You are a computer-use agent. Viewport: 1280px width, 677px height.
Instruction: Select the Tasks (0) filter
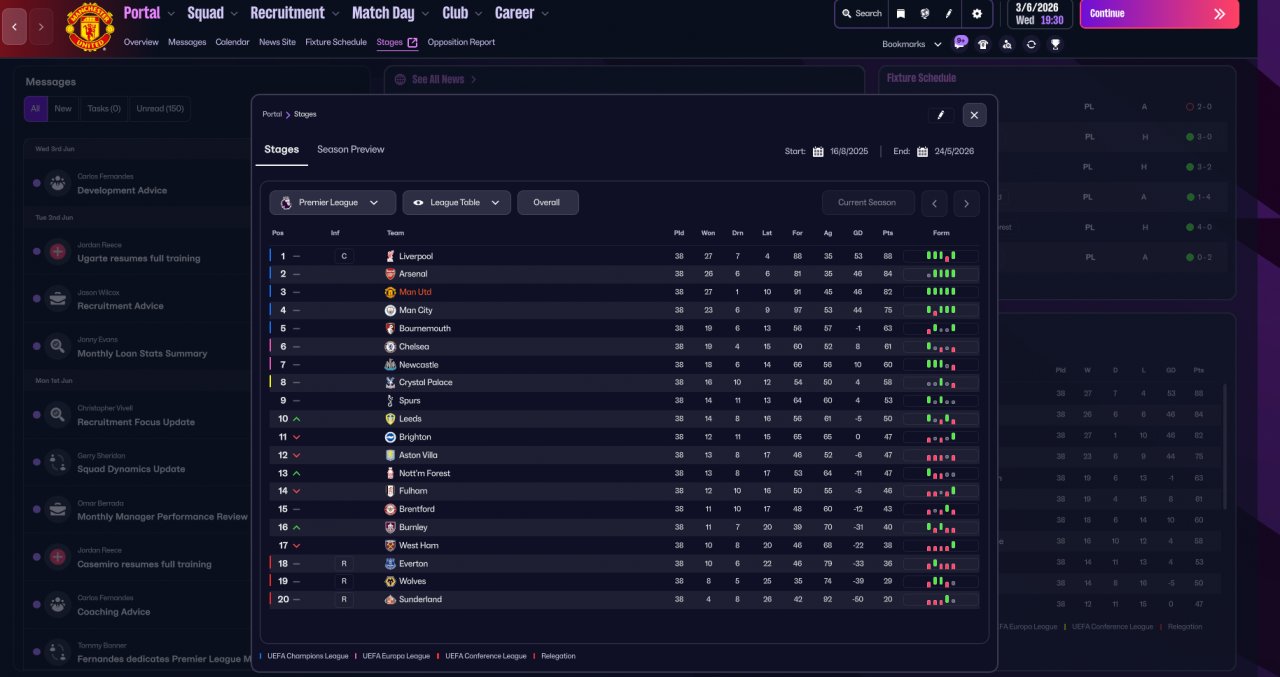(x=104, y=109)
